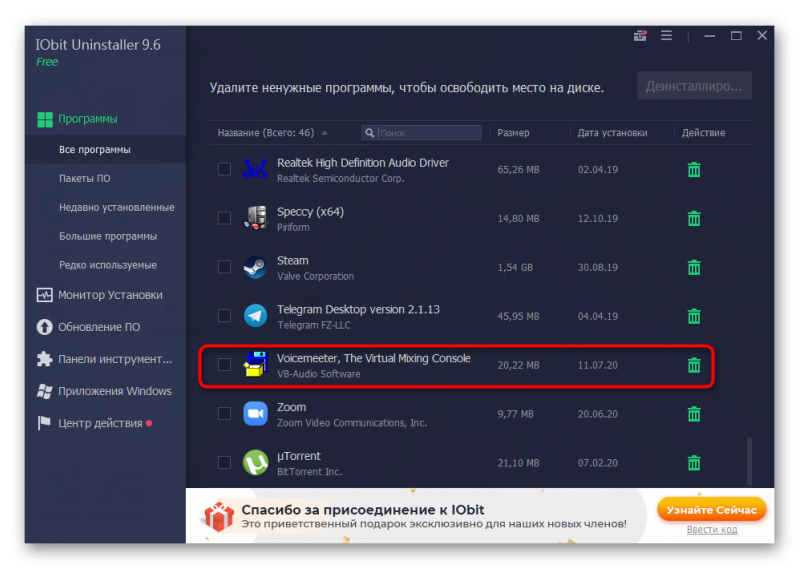This screenshot has width=800, height=569.
Task: Delete Realtek High Definition Audio Driver via trash icon
Action: click(x=694, y=169)
